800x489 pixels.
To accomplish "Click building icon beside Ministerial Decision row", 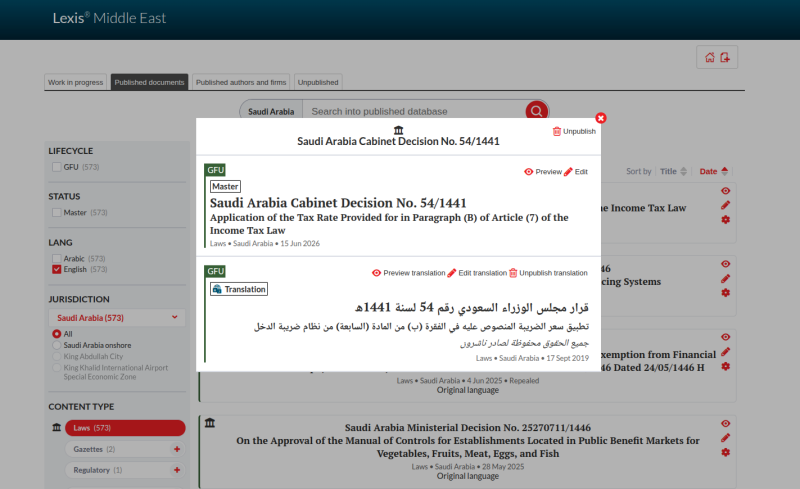I will click(x=210, y=423).
